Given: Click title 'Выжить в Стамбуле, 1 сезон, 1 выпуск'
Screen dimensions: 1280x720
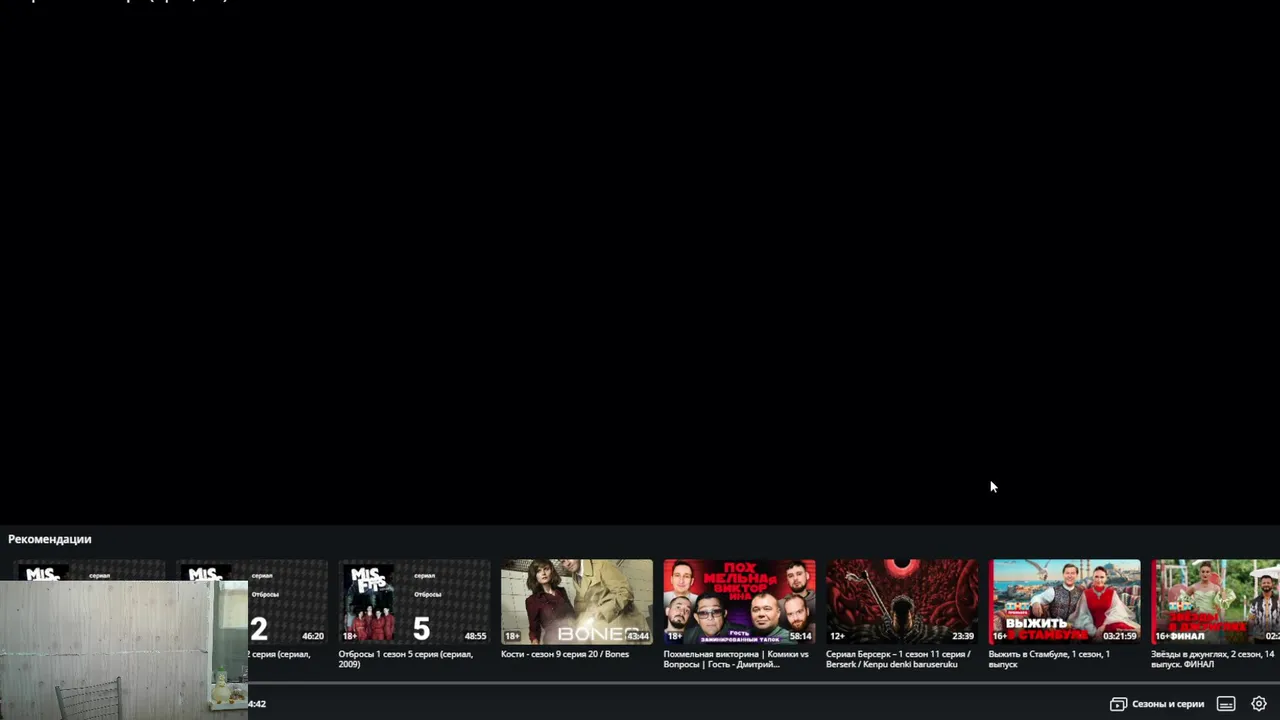Looking at the screenshot, I should click(x=1049, y=659).
